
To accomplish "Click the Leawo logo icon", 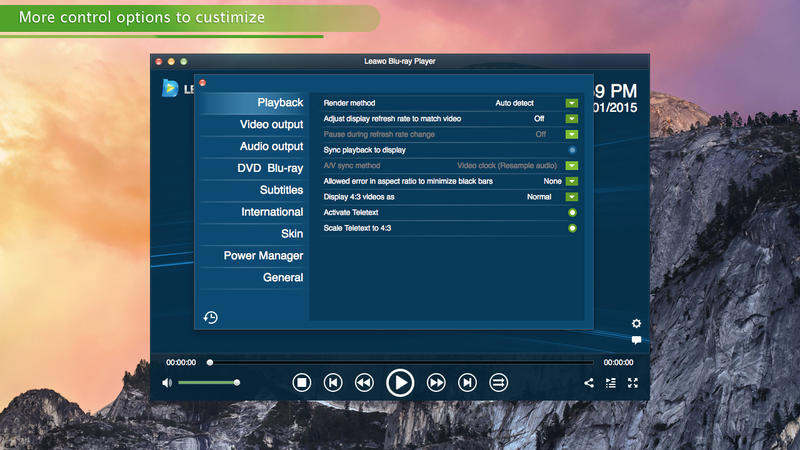I will point(170,88).
